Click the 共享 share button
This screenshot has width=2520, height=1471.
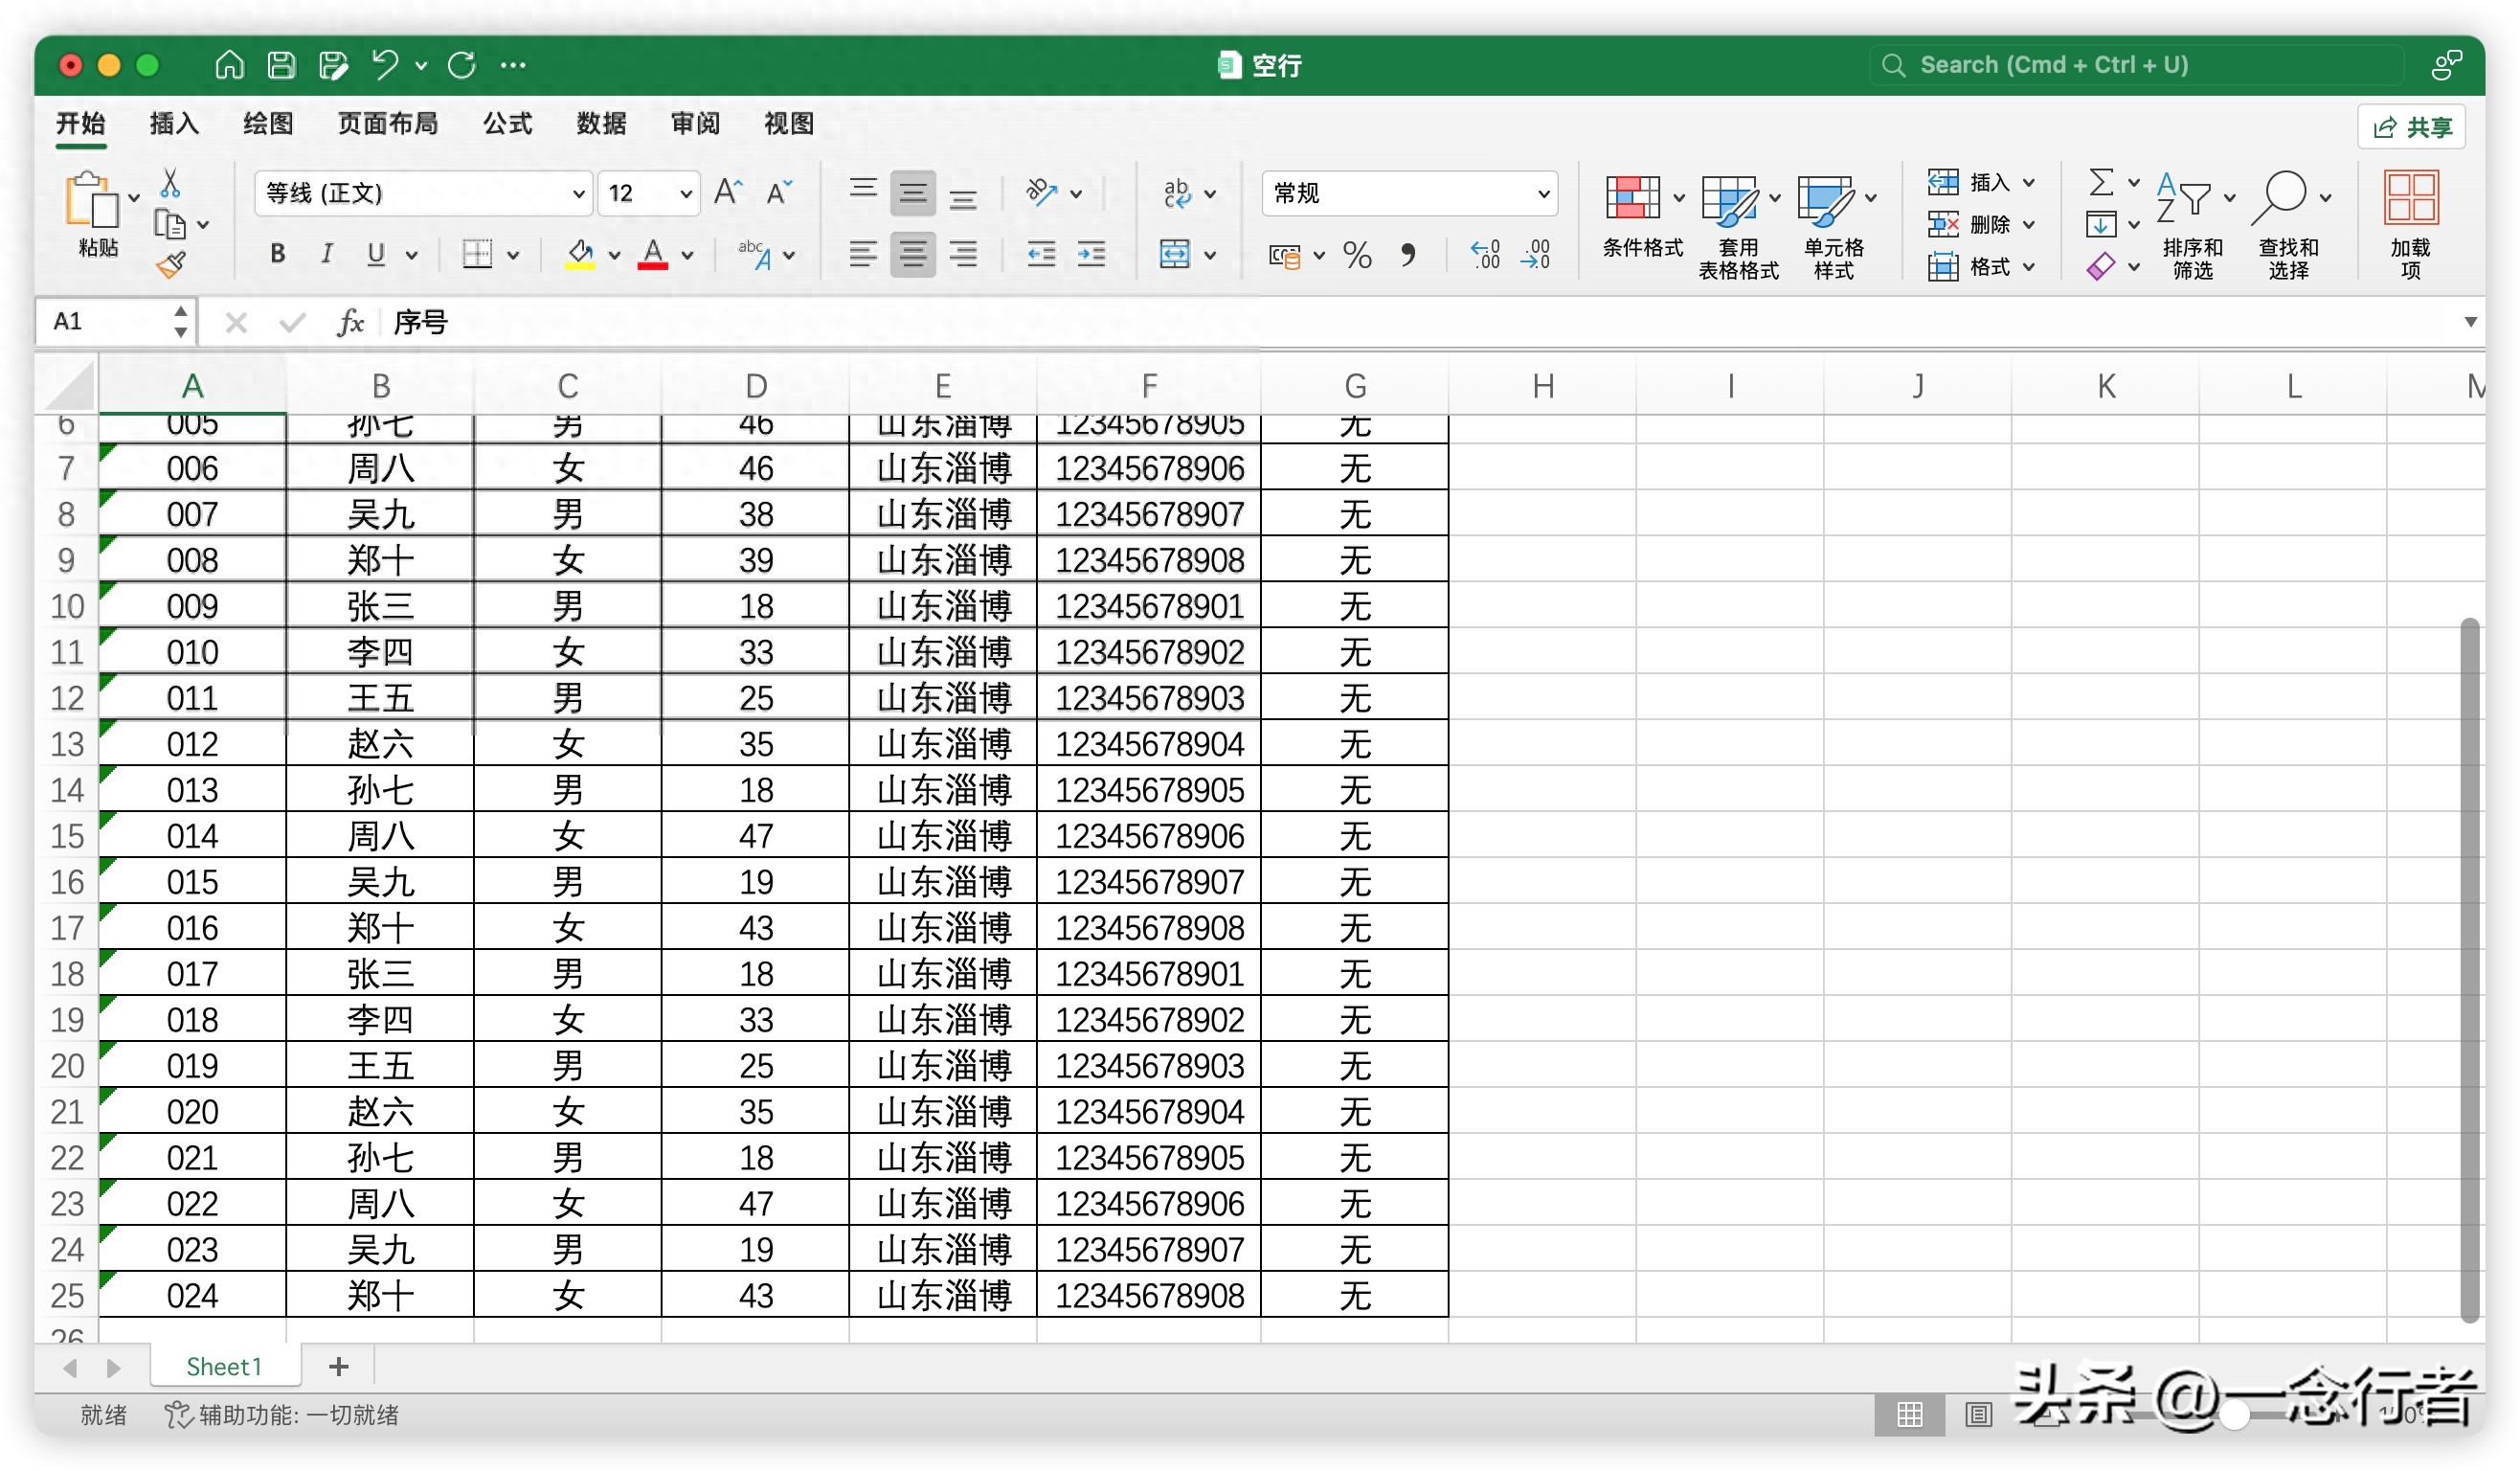(x=2412, y=127)
